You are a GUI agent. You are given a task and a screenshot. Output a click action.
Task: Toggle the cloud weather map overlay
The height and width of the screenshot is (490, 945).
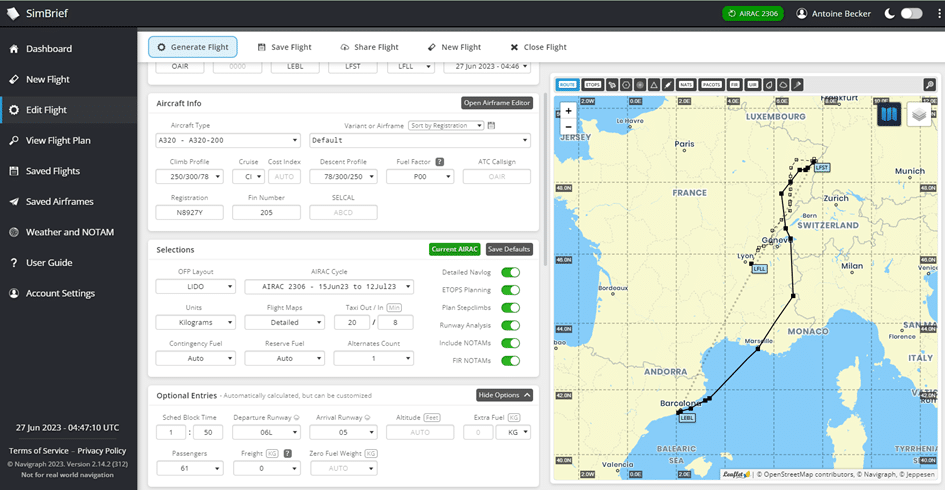[783, 85]
